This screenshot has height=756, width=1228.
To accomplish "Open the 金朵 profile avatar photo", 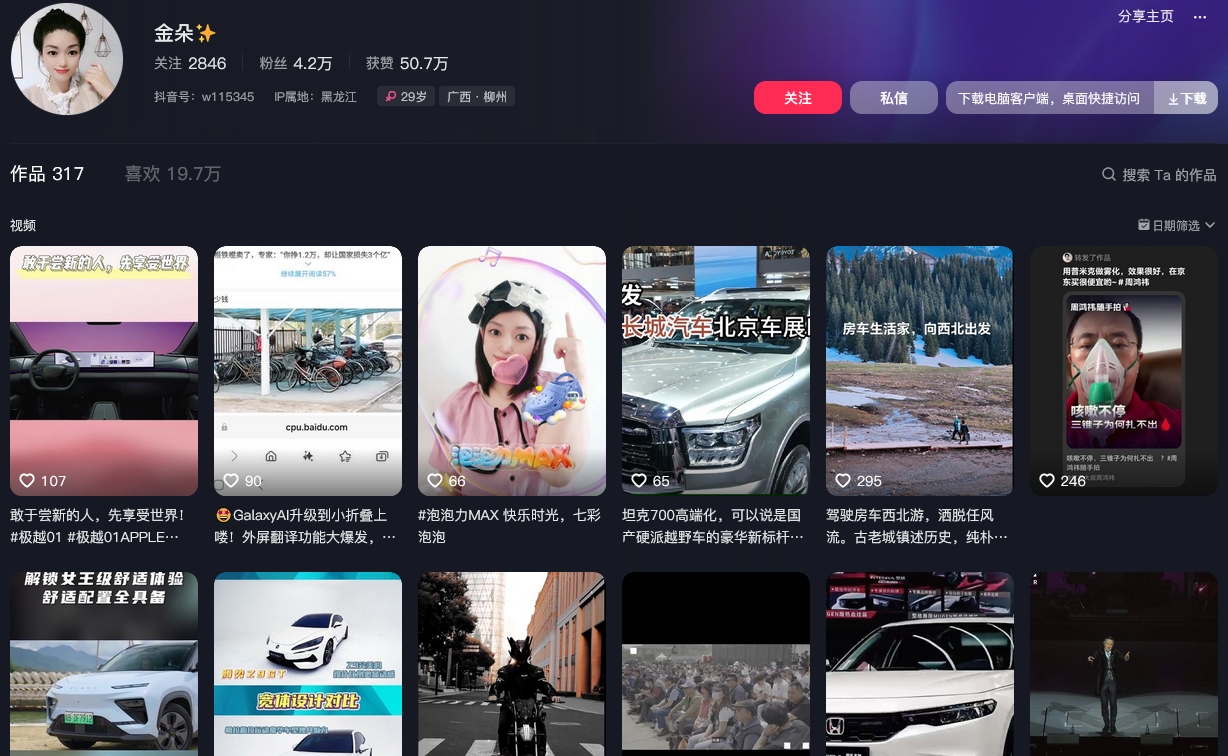I will pyautogui.click(x=67, y=59).
